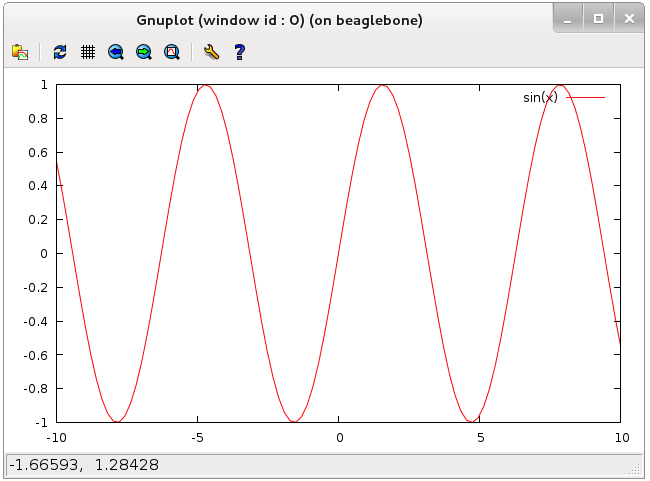Click the y-axis label -0.8
This screenshot has width=650, height=481.
35,389
